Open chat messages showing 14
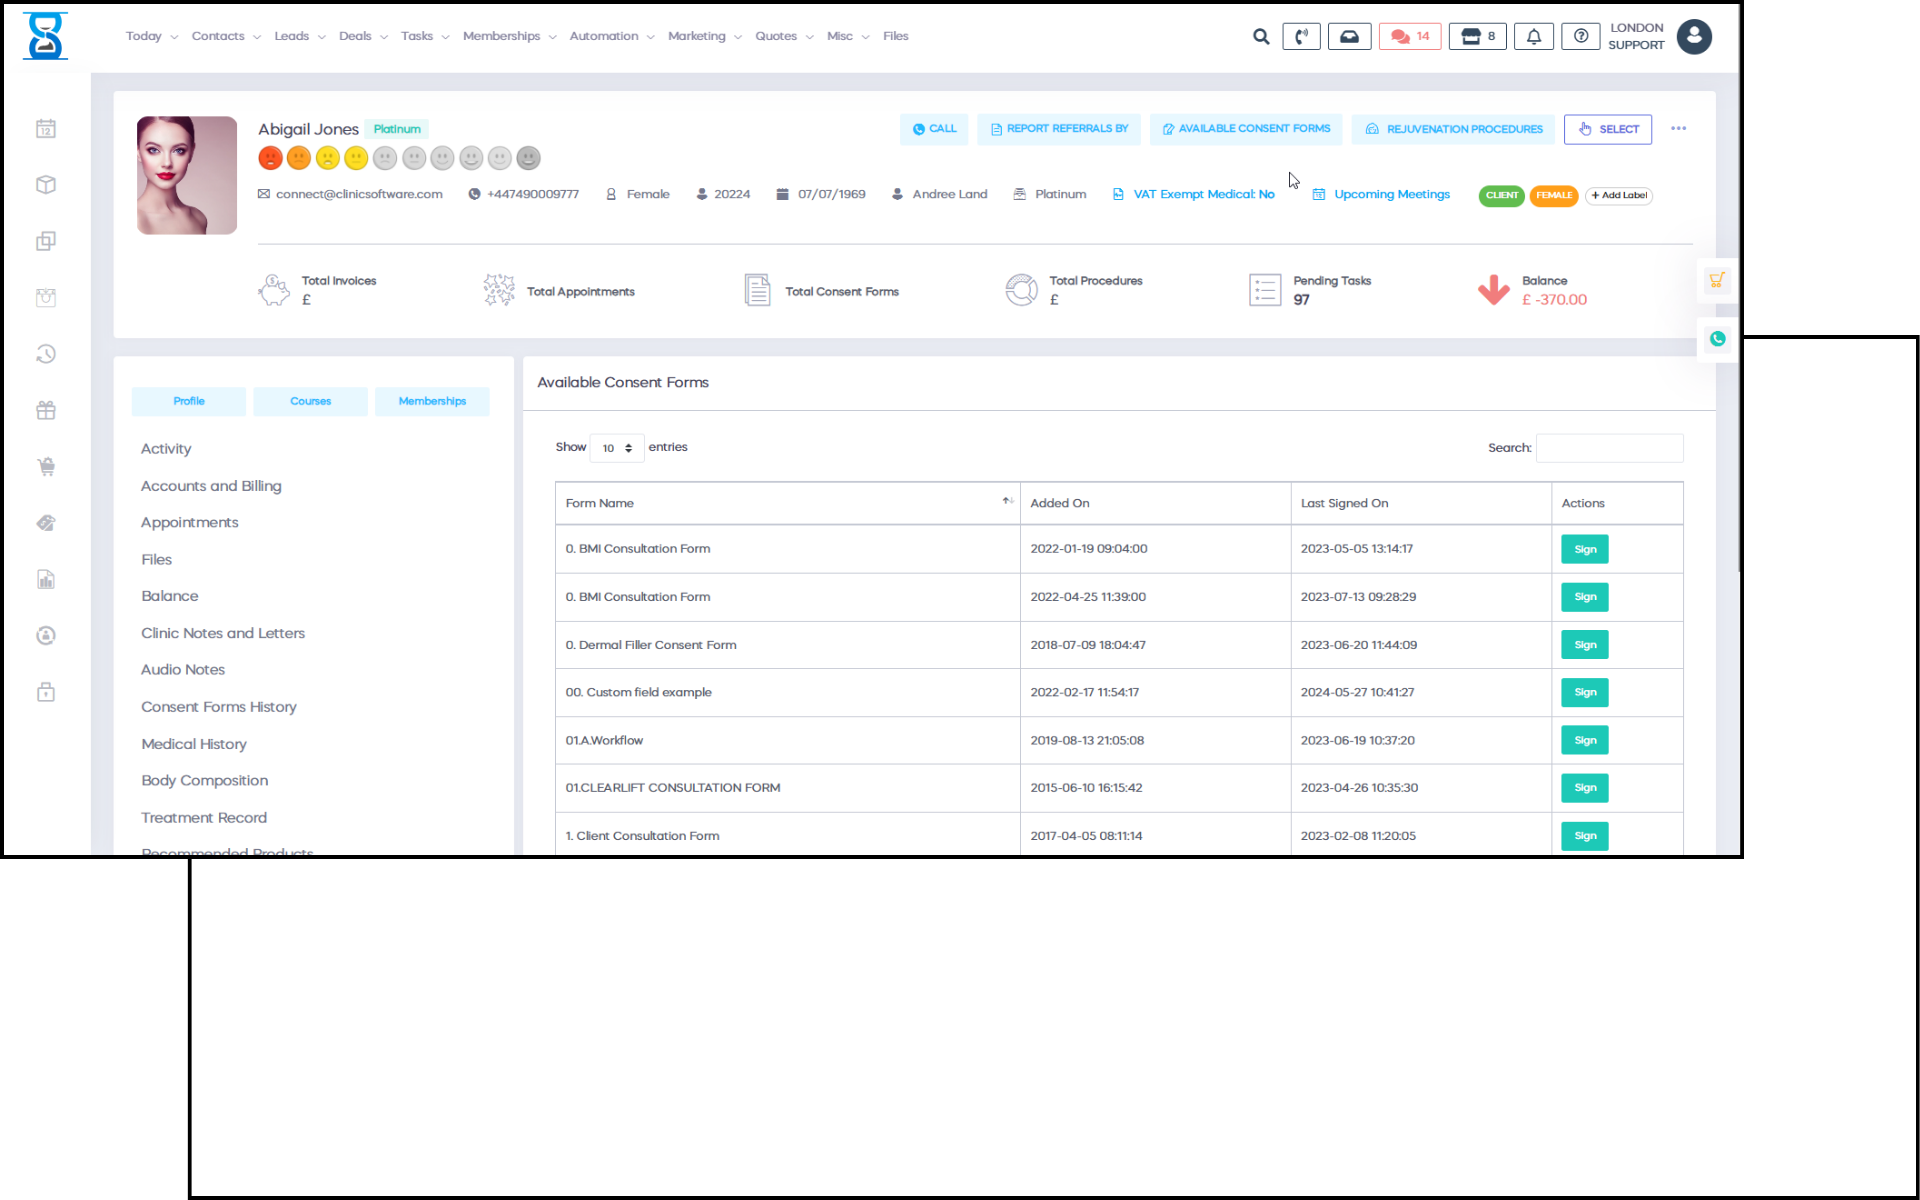The image size is (1920, 1200). coord(1410,37)
